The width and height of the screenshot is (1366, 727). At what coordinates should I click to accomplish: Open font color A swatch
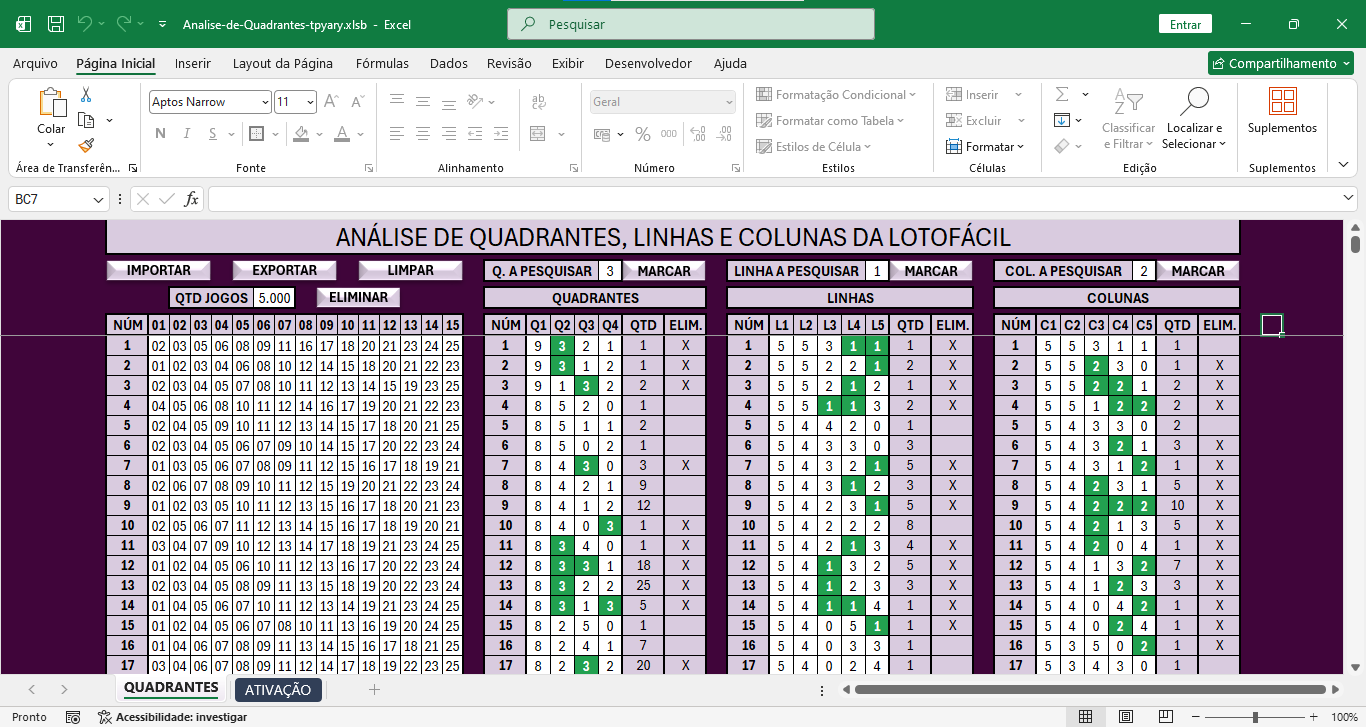(x=342, y=134)
